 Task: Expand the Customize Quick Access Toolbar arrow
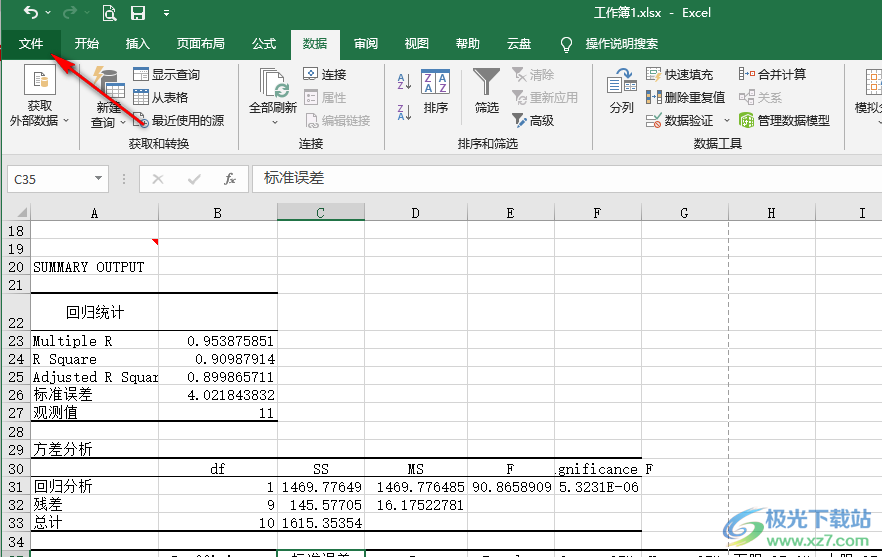166,13
